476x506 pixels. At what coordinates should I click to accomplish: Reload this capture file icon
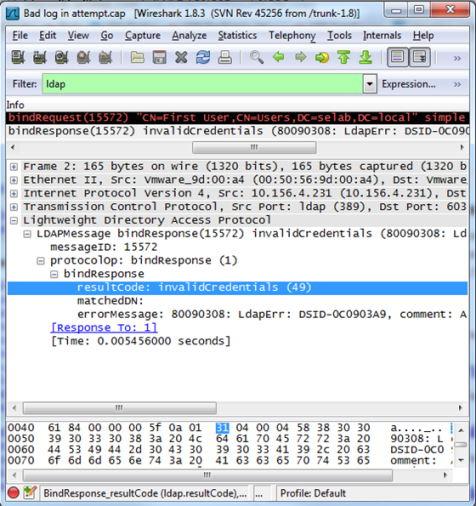(x=203, y=57)
